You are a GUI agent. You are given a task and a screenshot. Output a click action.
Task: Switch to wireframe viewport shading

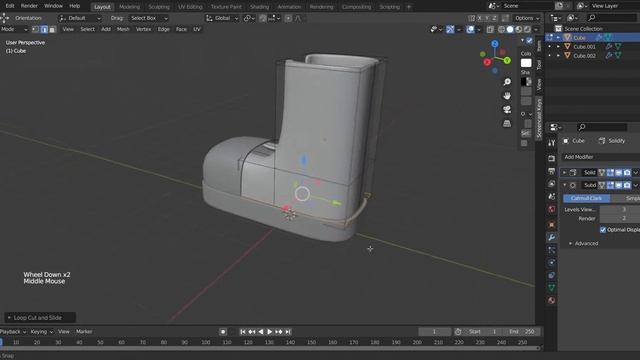pyautogui.click(x=502, y=29)
